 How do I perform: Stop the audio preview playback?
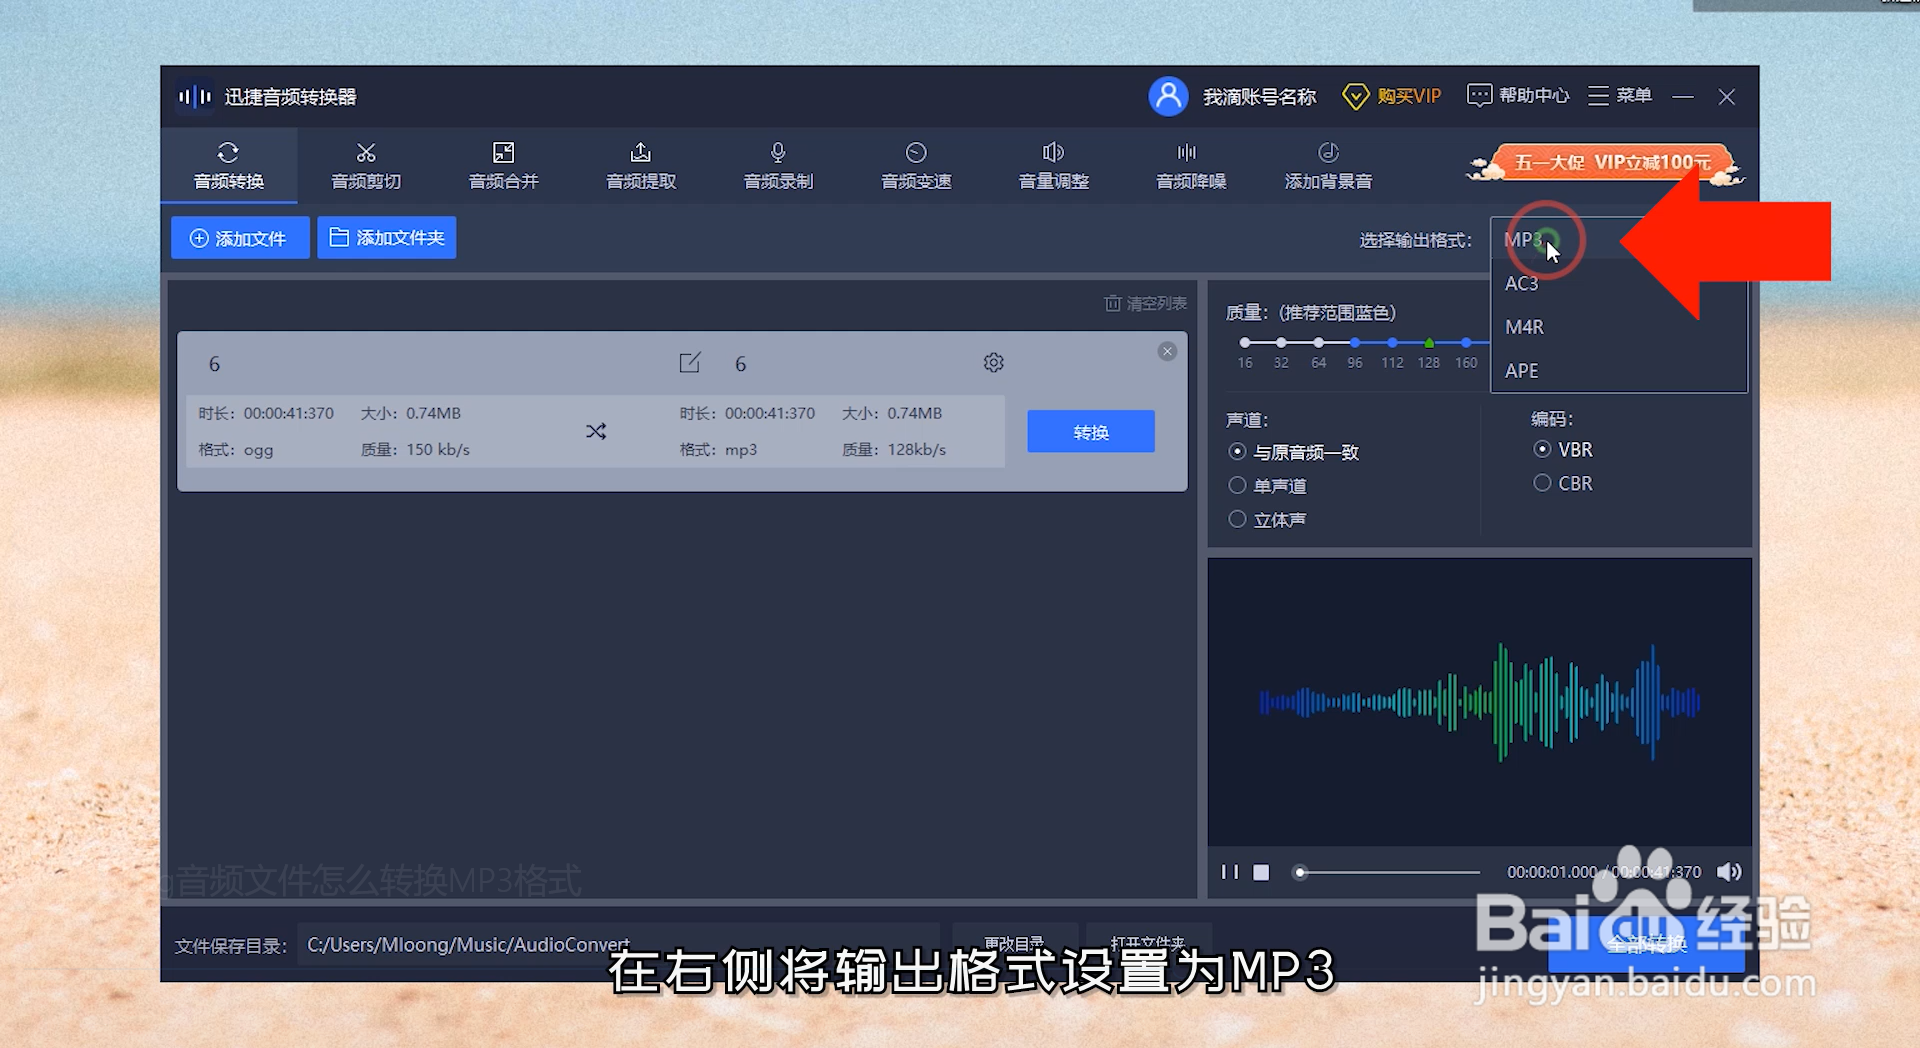pyautogui.click(x=1261, y=872)
